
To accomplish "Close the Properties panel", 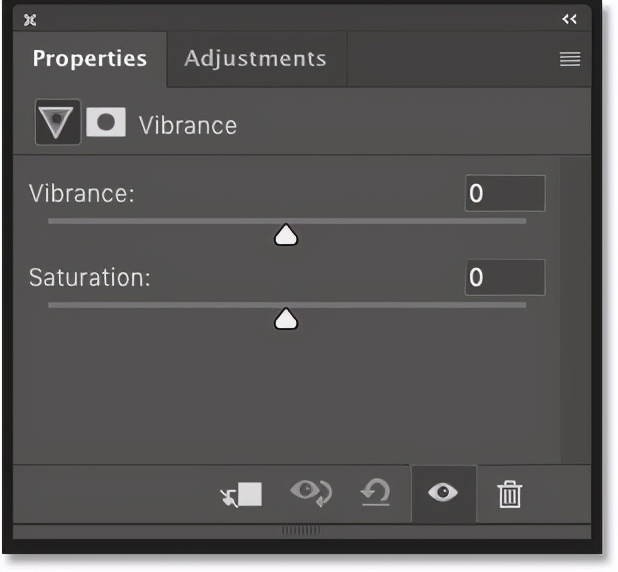I will pyautogui.click(x=30, y=19).
